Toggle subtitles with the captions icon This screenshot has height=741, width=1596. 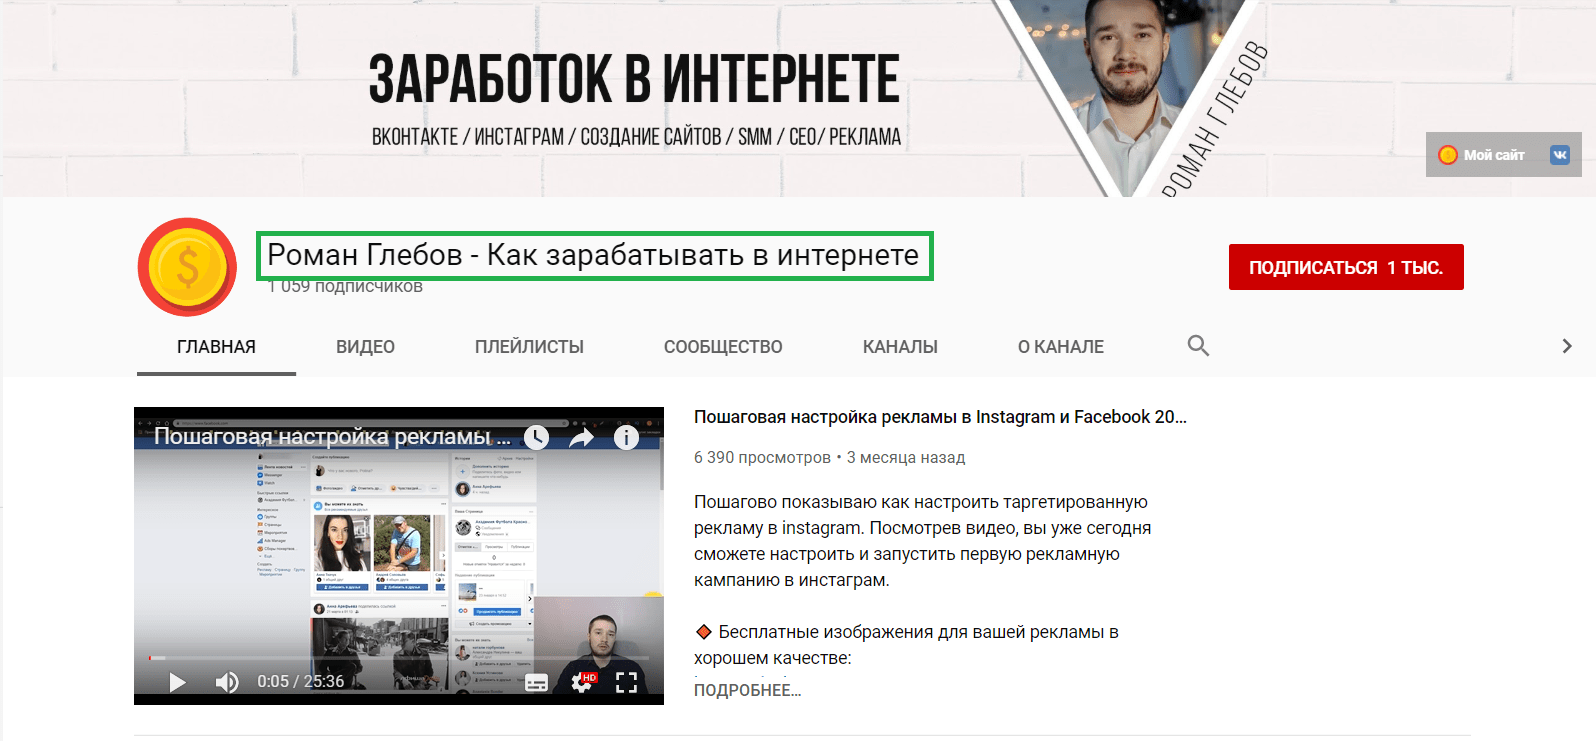point(537,683)
